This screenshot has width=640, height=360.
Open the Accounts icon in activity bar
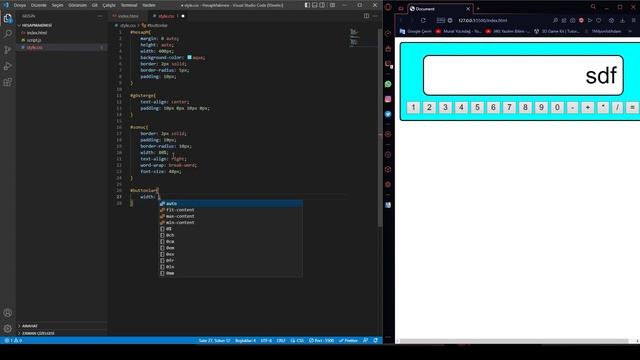[x=8, y=313]
